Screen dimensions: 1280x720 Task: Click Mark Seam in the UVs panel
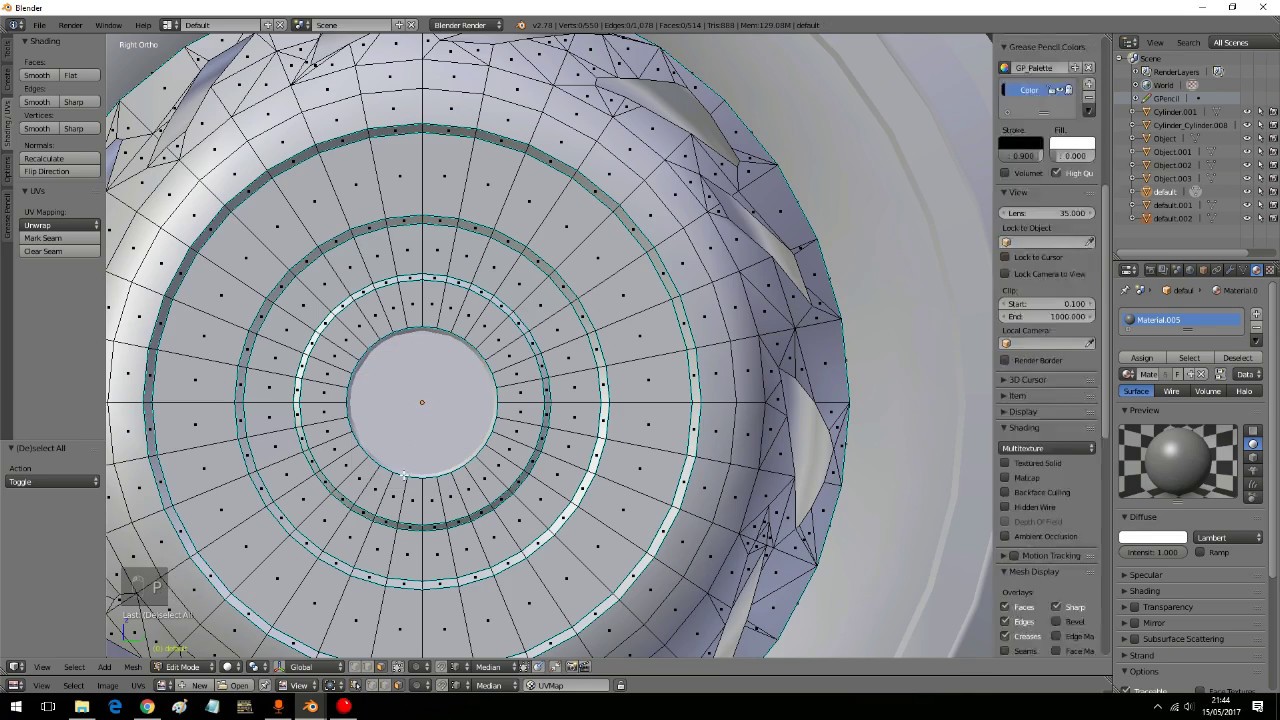[x=62, y=238]
